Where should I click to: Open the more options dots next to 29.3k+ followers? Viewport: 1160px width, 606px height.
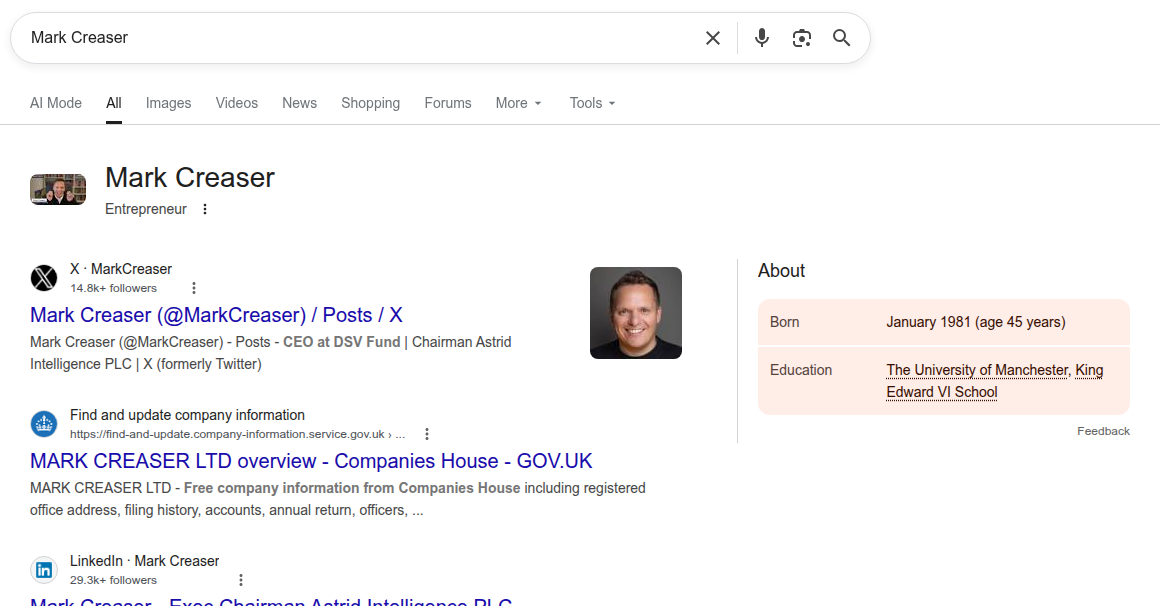[x=240, y=580]
